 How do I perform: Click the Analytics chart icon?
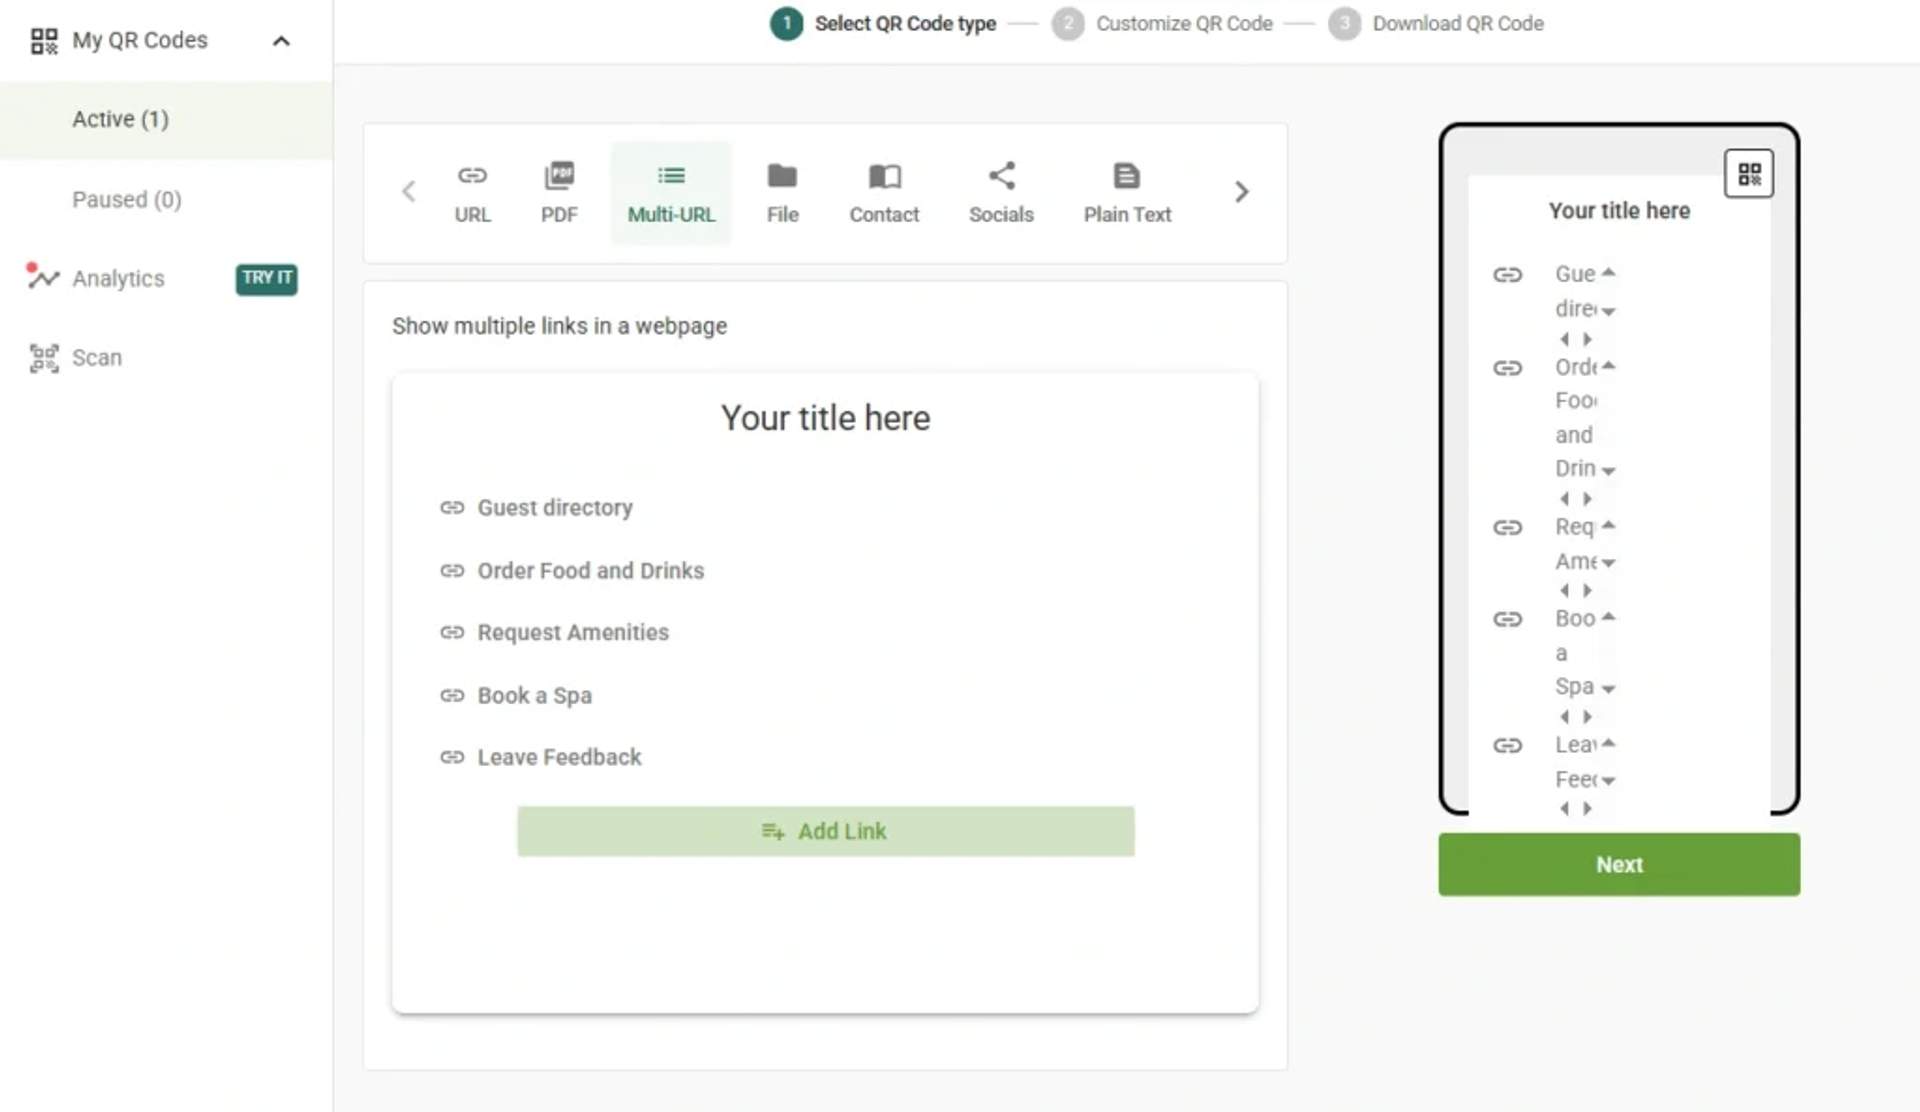pos(42,277)
